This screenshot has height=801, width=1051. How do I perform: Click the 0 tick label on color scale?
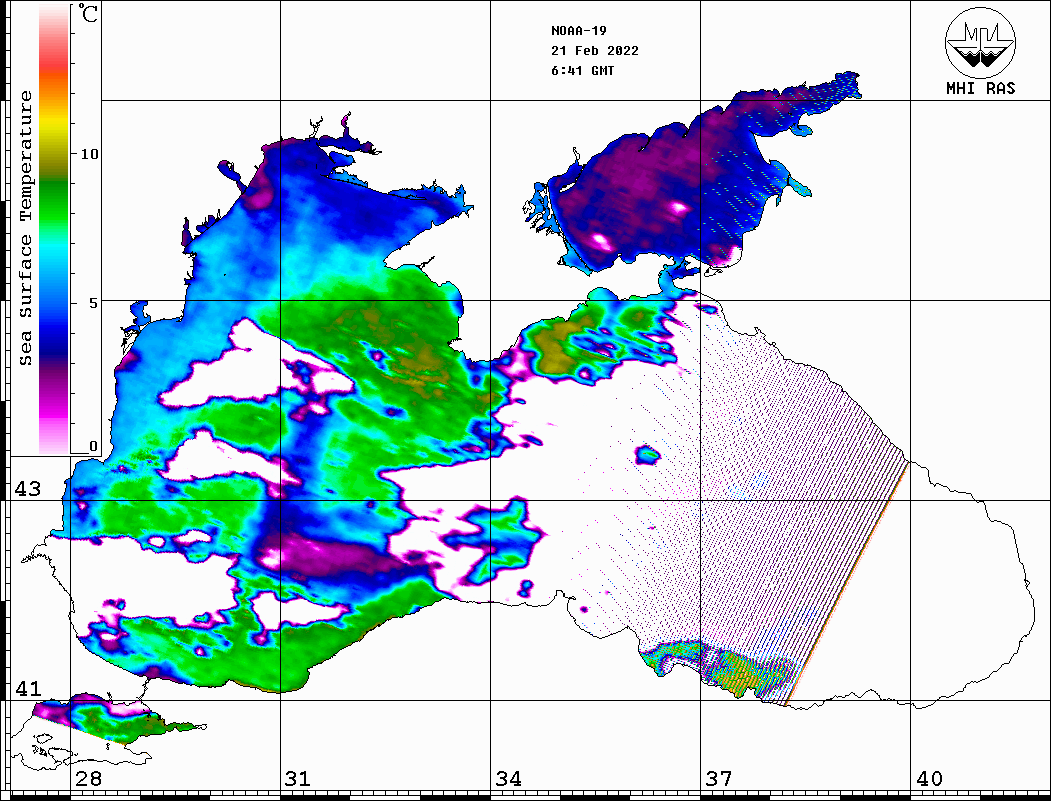93,446
